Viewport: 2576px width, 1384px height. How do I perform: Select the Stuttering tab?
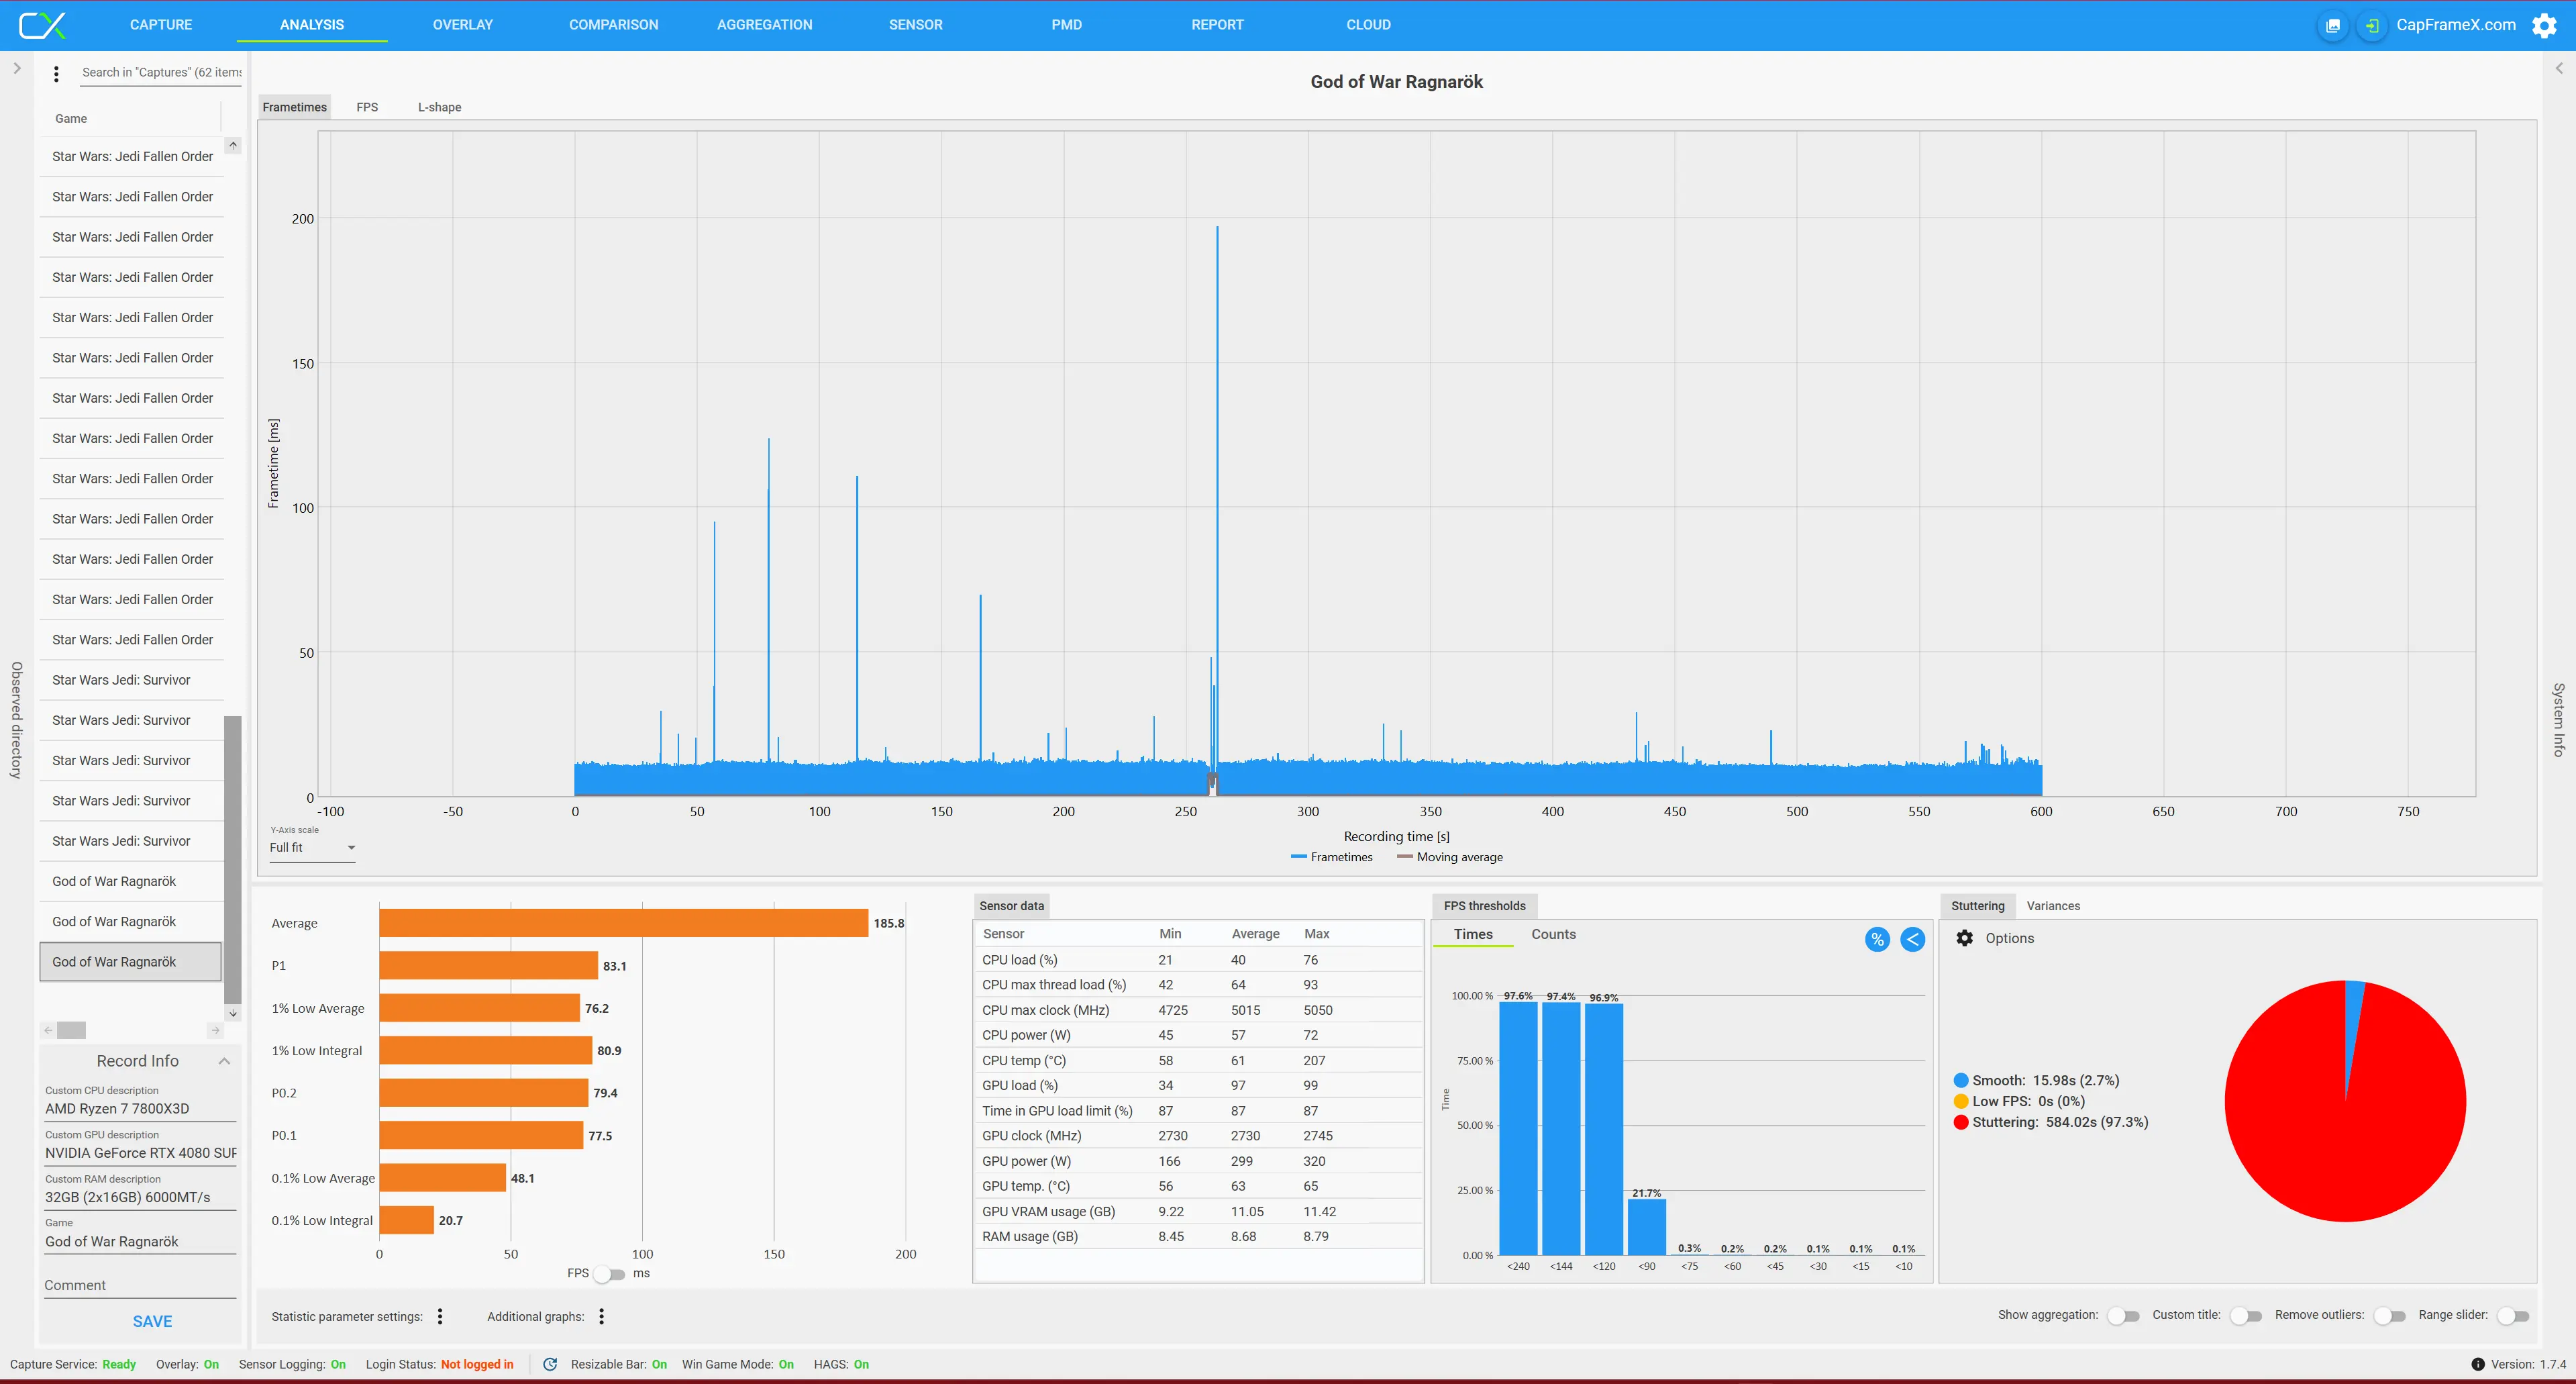1977,906
